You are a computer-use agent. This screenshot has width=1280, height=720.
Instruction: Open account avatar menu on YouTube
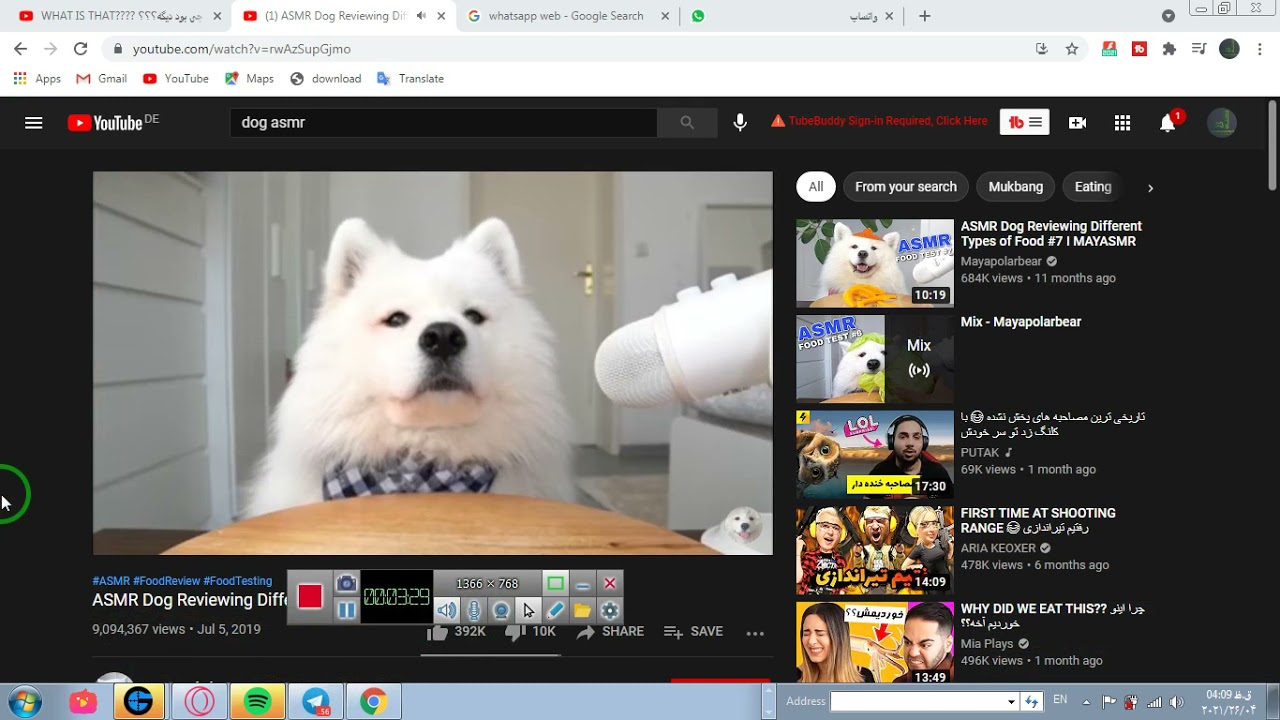click(x=1221, y=122)
